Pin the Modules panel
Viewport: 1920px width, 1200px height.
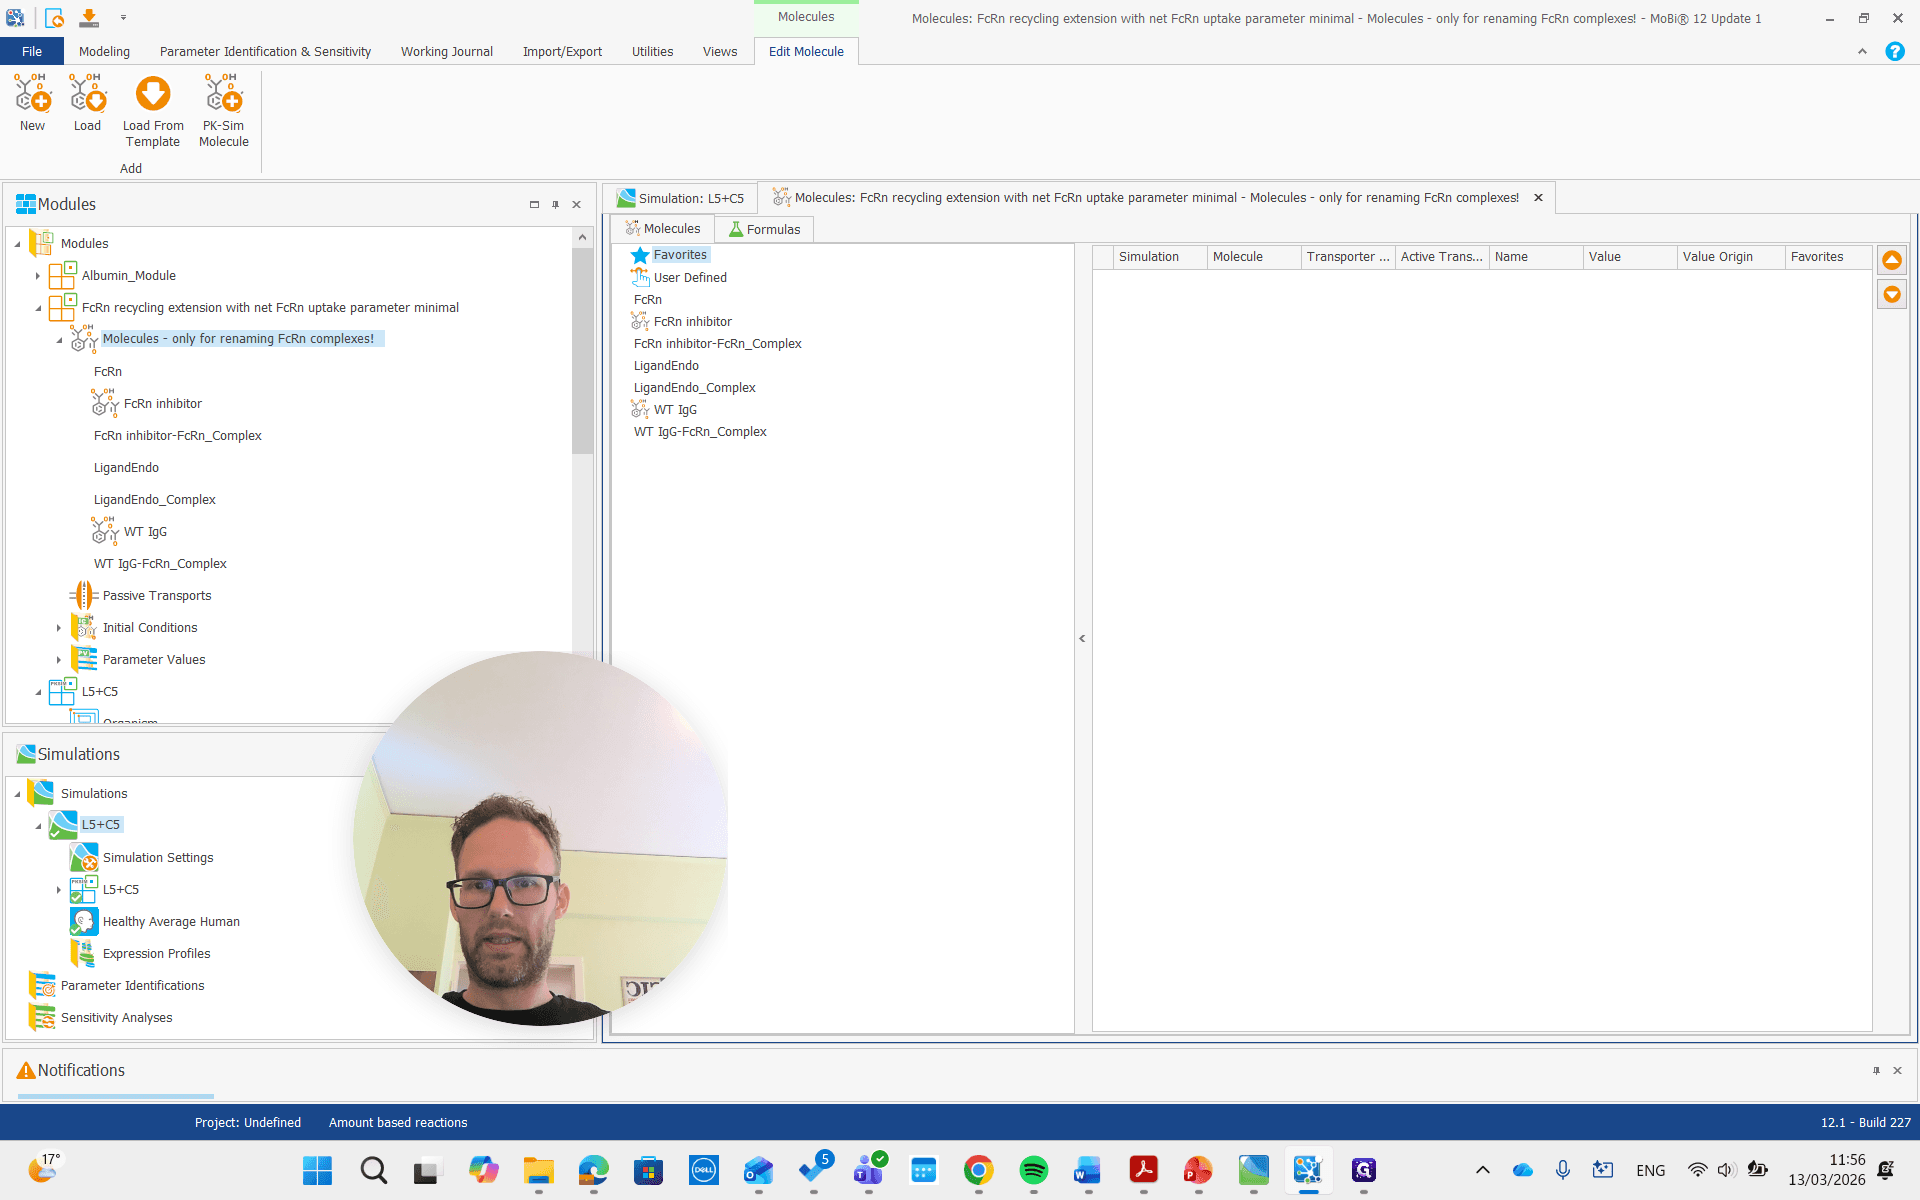click(555, 204)
